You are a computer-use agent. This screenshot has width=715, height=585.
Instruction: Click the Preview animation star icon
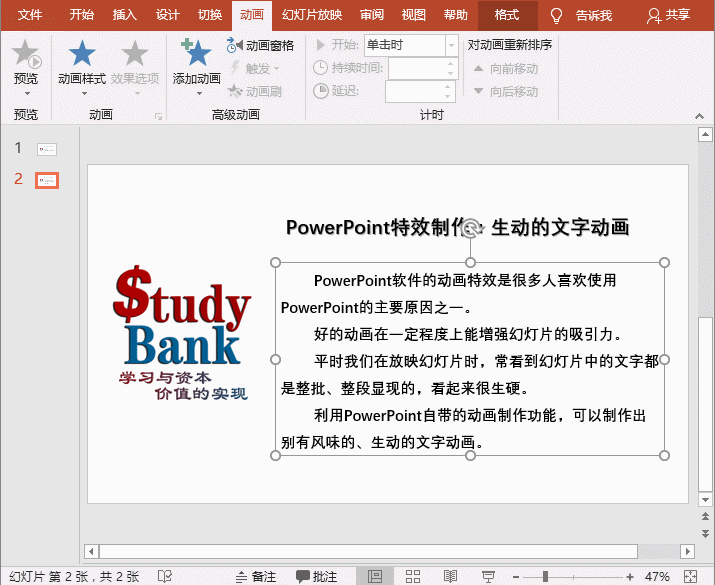(x=26, y=53)
